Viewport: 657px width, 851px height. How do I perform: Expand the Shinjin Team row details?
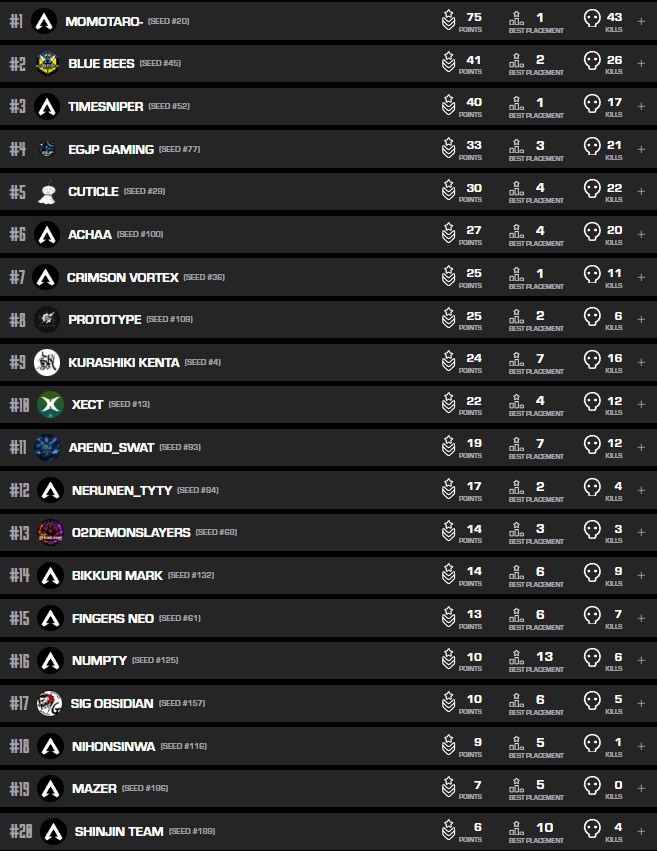pos(641,830)
